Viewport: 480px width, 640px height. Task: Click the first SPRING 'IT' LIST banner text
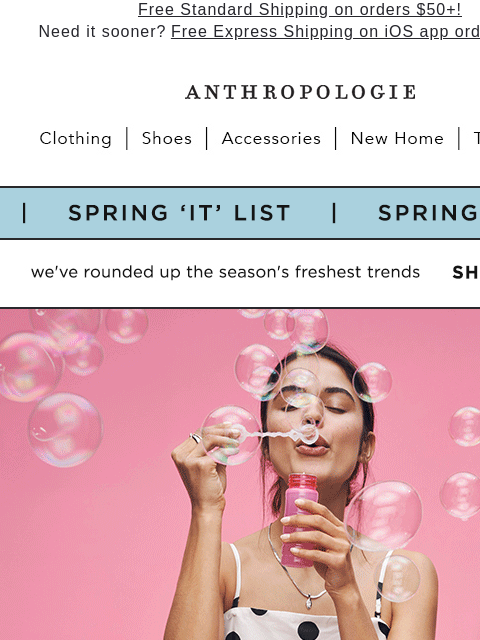179,213
